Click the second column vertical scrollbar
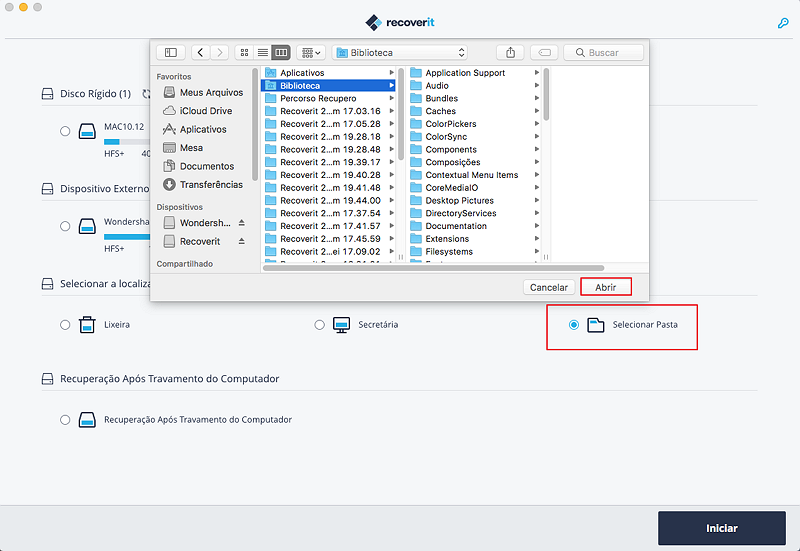 click(x=546, y=94)
